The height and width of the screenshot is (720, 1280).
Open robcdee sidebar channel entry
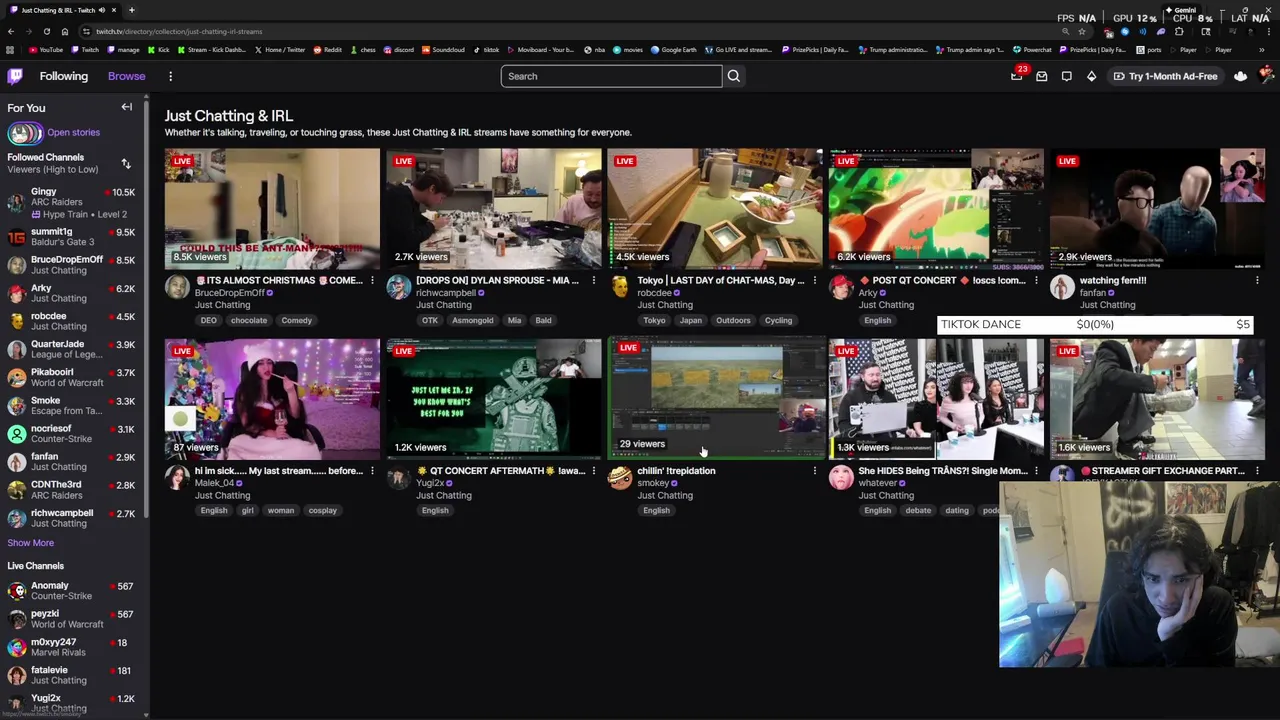(72, 320)
